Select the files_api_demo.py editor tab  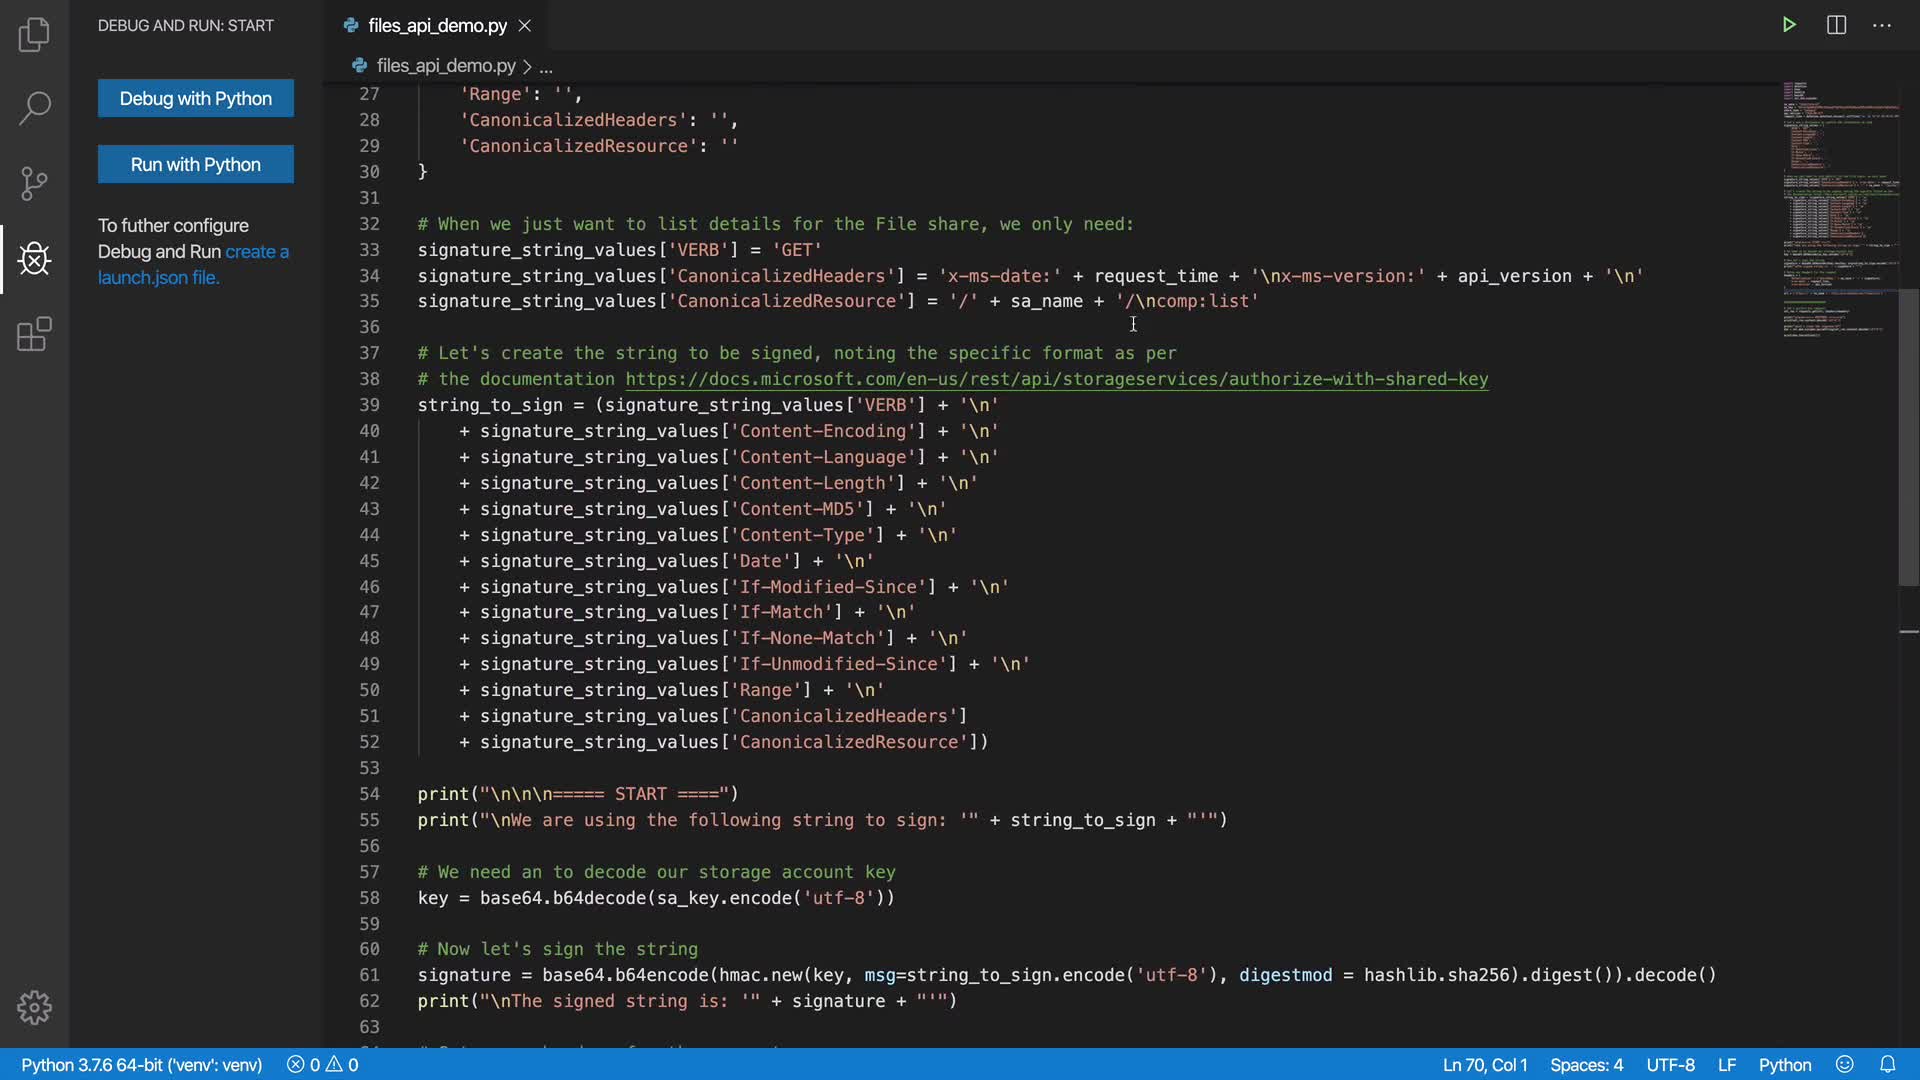coord(437,25)
